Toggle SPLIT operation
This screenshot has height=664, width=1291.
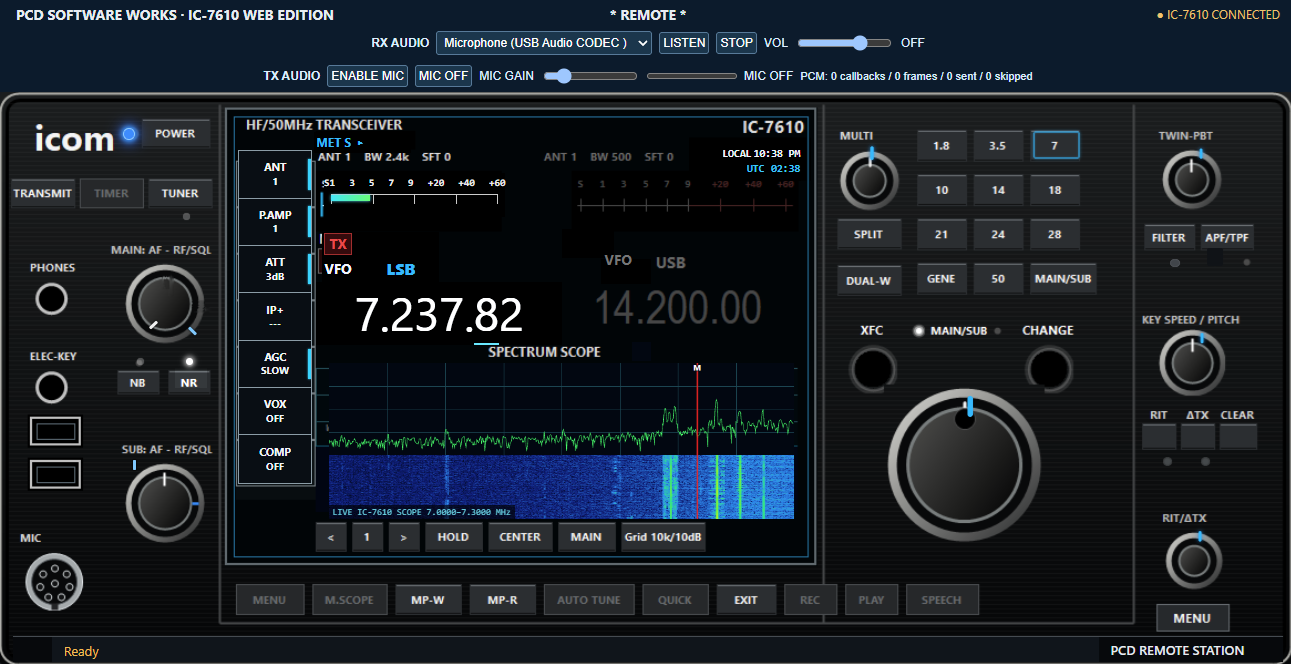point(868,234)
